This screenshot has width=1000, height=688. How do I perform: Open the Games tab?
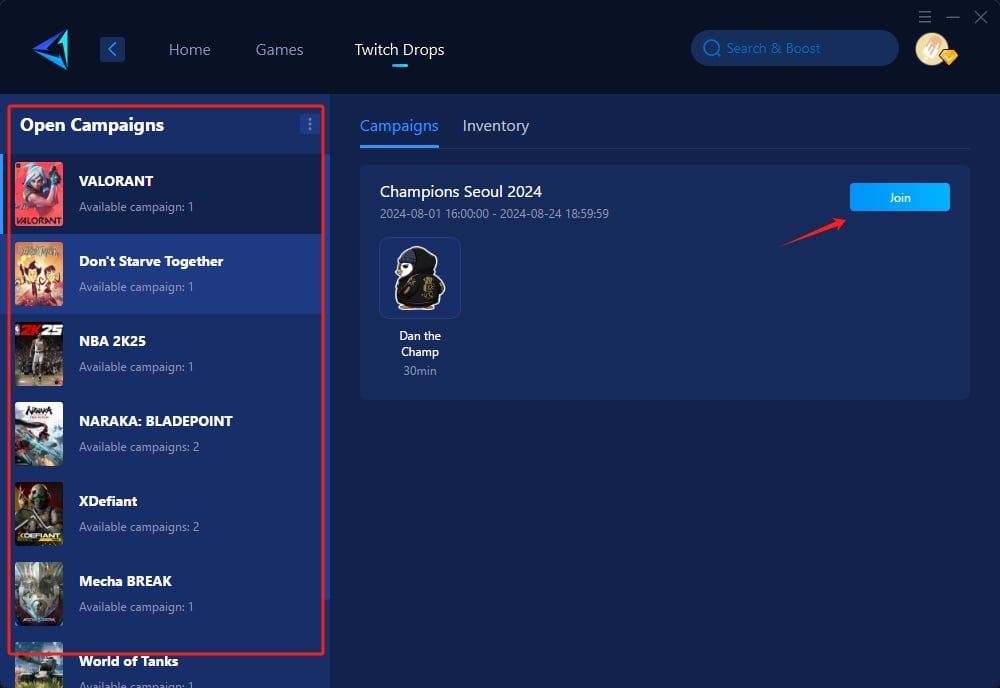click(279, 49)
